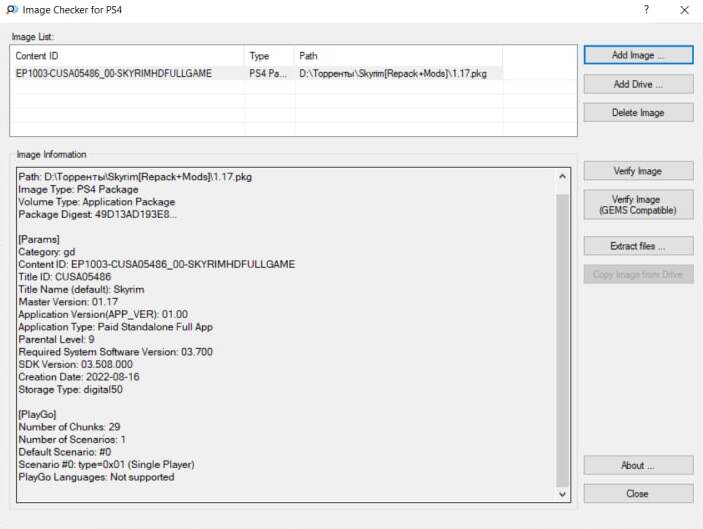Screen dimensions: 703x529
Task: Click the 'Default Scenario: #0' line
Action: (65, 452)
